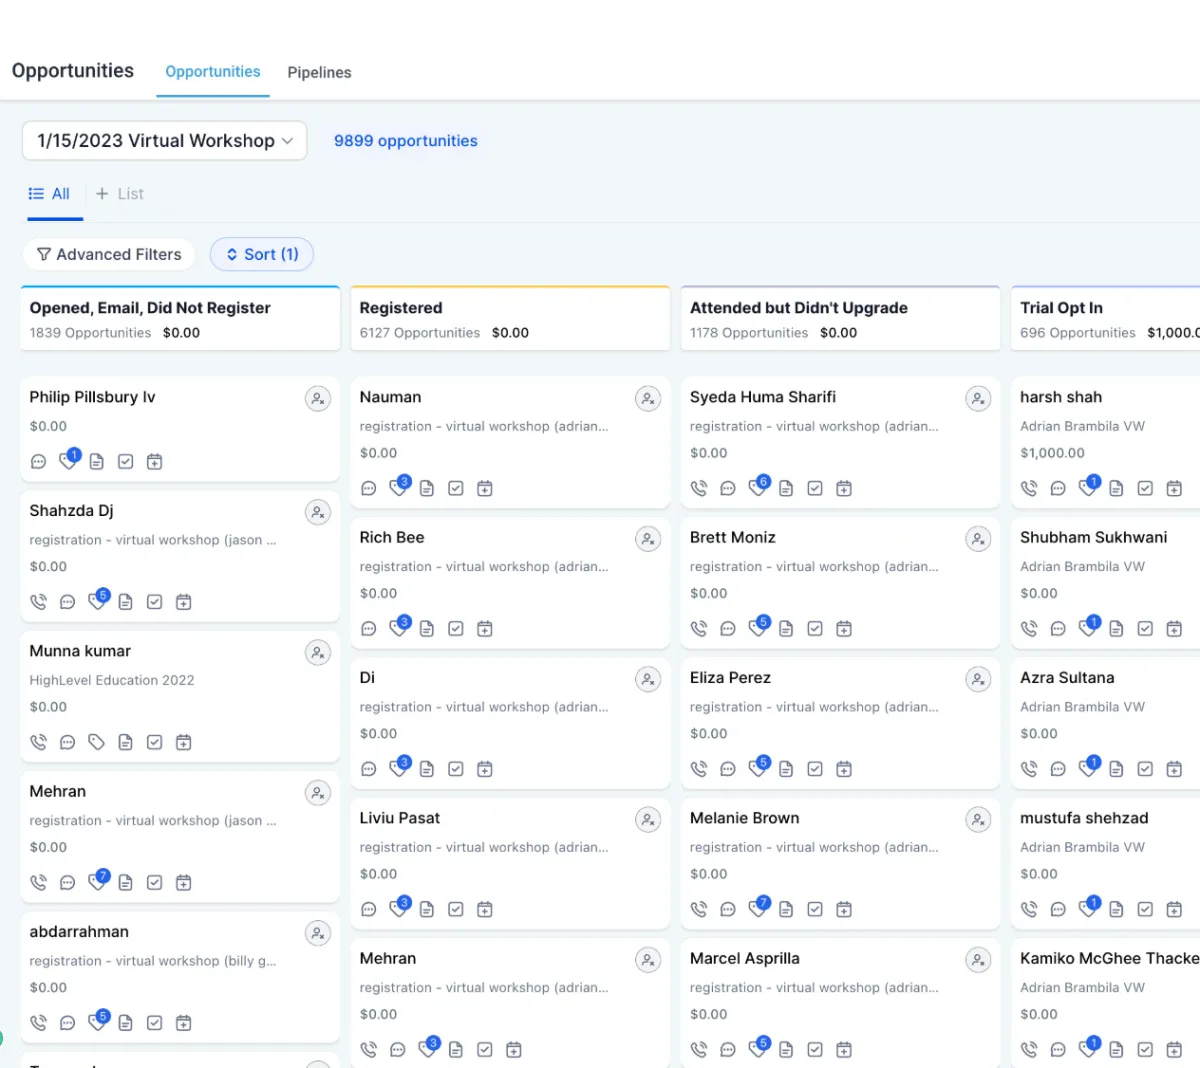The image size is (1200, 1068).
Task: Click the calendar appointment icon on Rich Bee card
Action: click(x=485, y=629)
